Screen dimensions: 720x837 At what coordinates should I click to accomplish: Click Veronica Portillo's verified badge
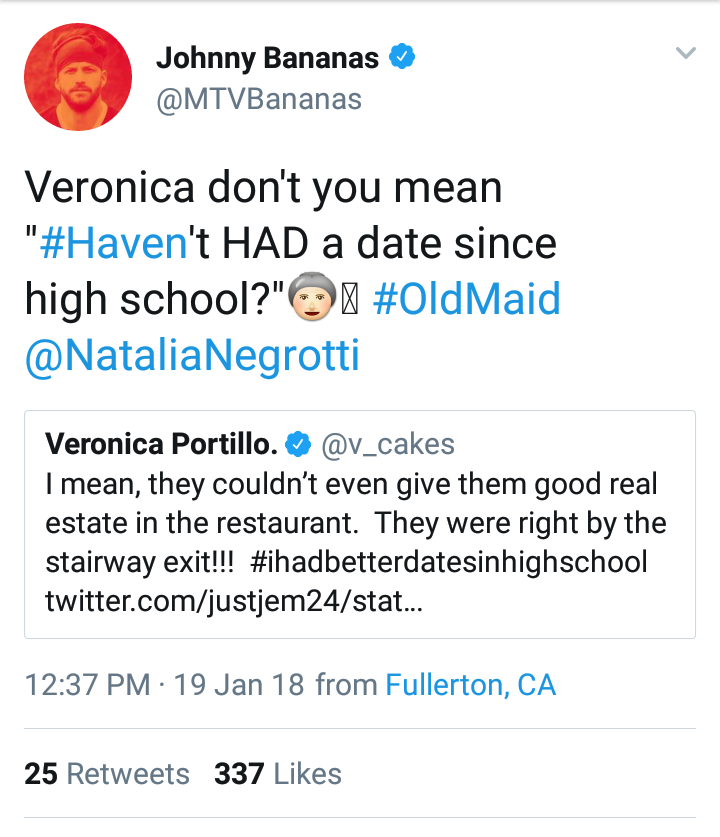point(298,444)
